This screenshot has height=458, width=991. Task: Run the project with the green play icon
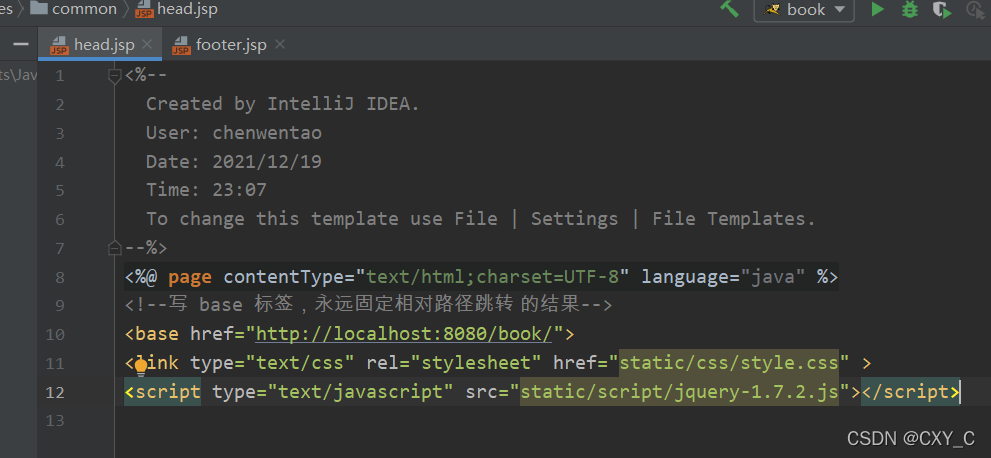(877, 9)
